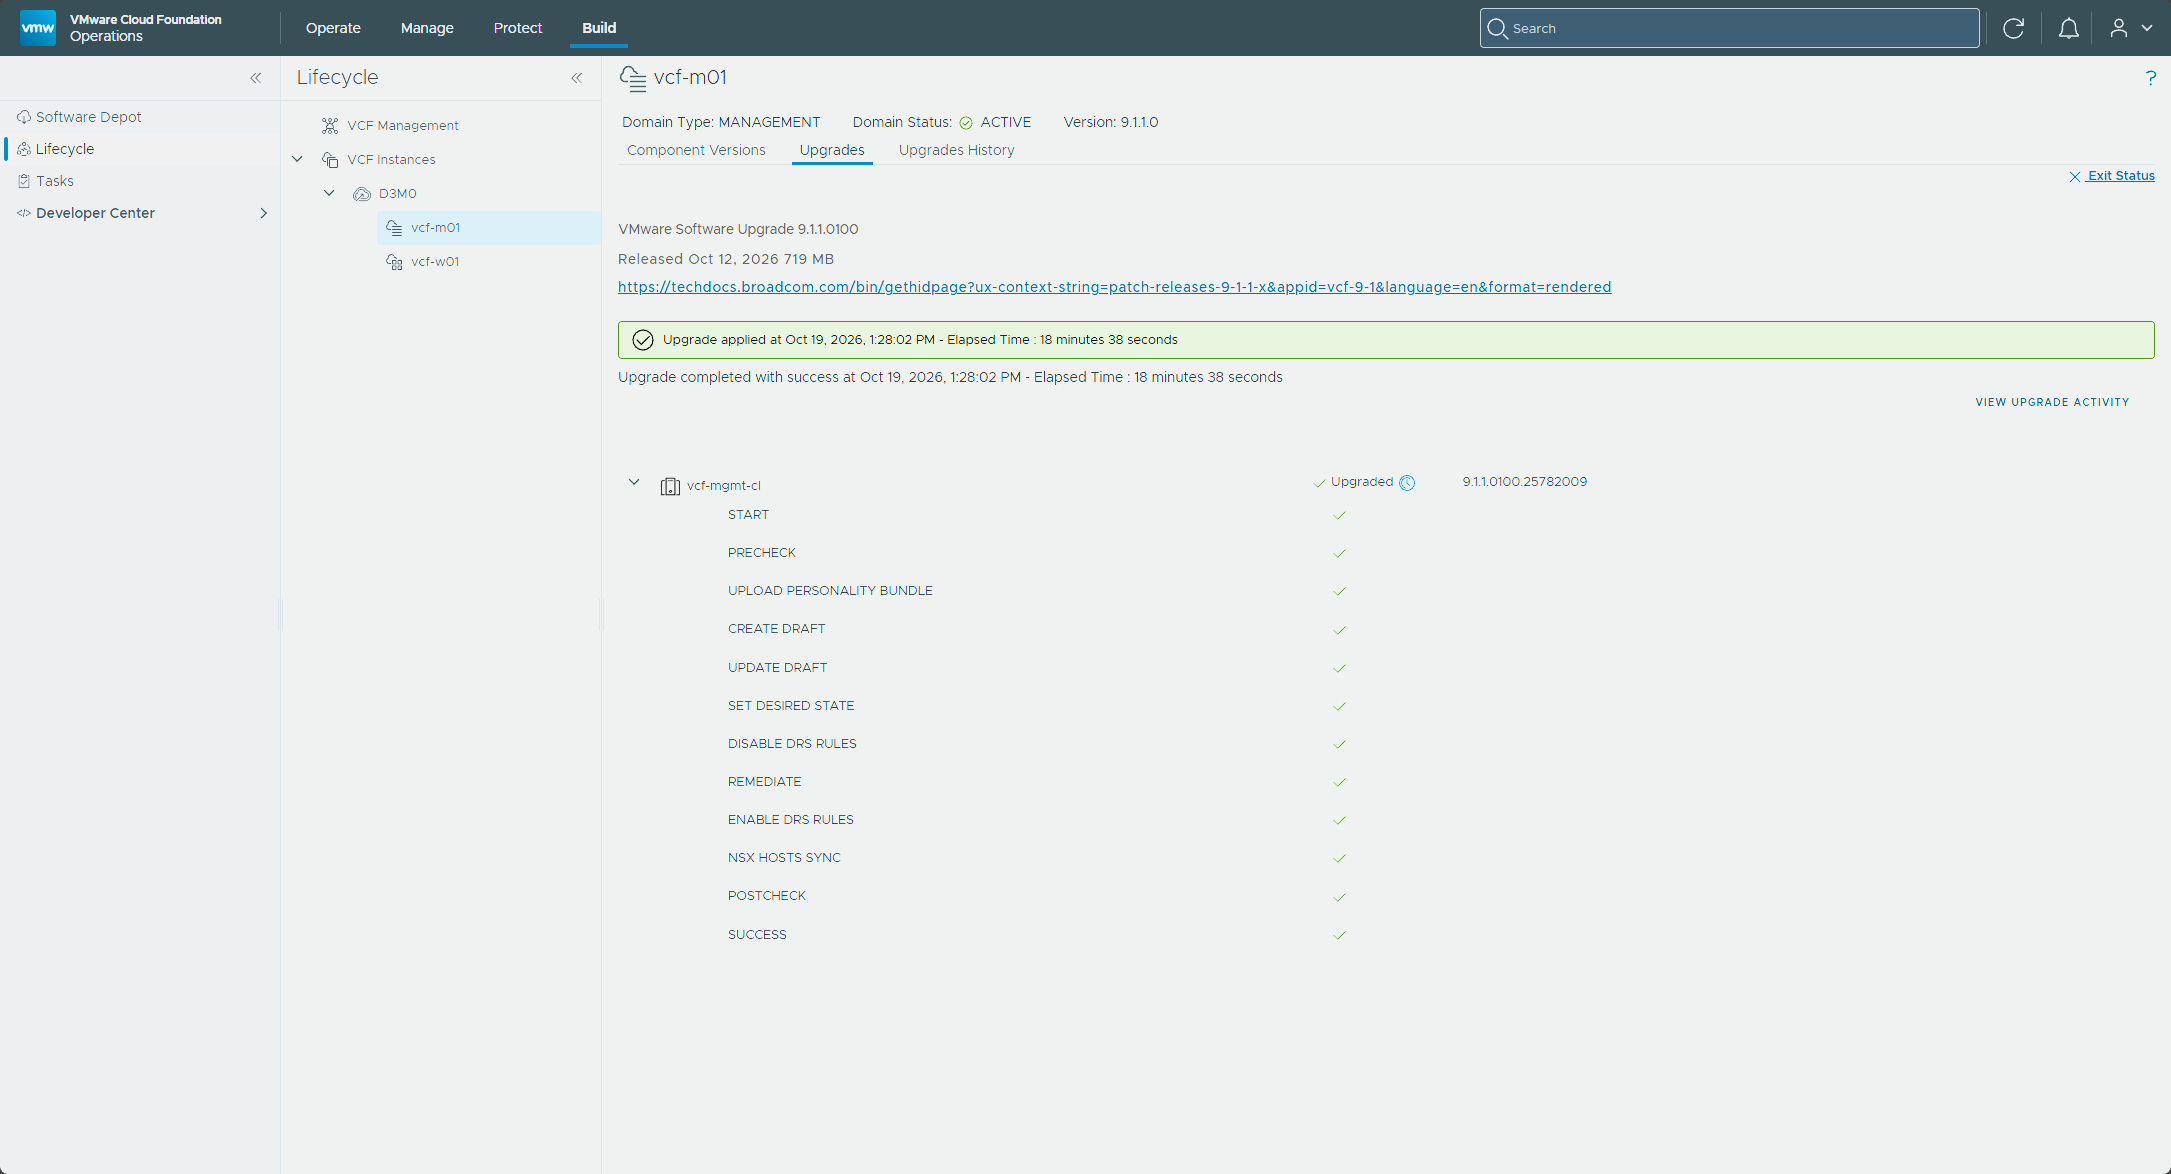Screen dimensions: 2171x1174
Task: Click the ENABLE DRS RULES step
Action: pyautogui.click(x=791, y=820)
